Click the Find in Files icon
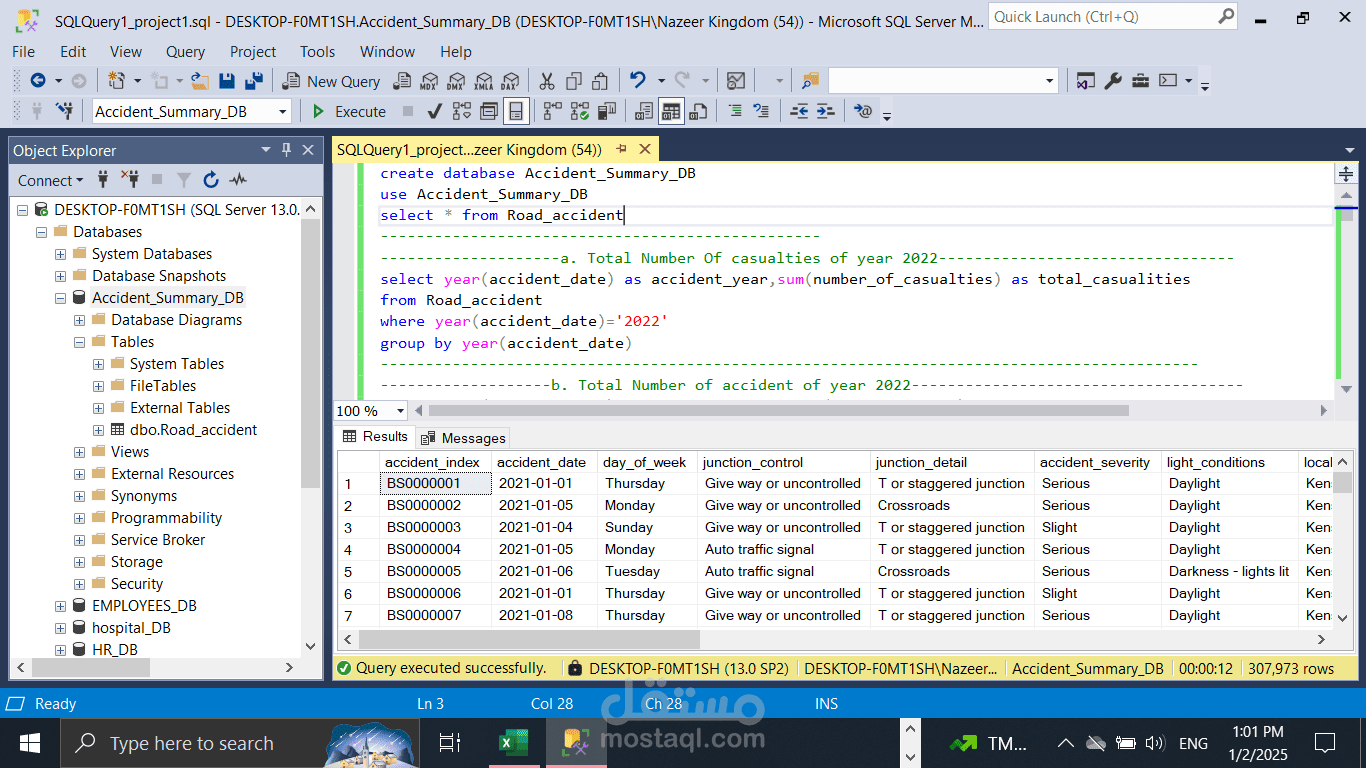Screen dimensions: 1366x768 click(x=810, y=81)
